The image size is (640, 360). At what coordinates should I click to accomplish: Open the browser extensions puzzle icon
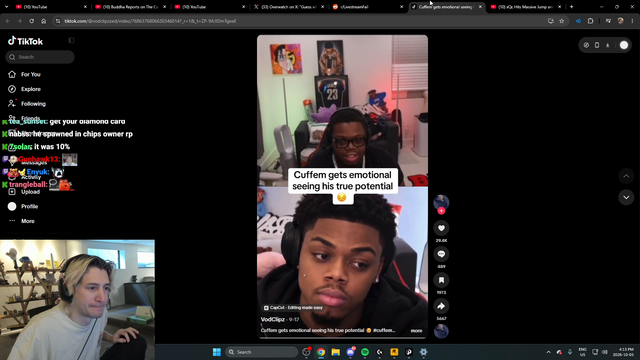point(590,21)
